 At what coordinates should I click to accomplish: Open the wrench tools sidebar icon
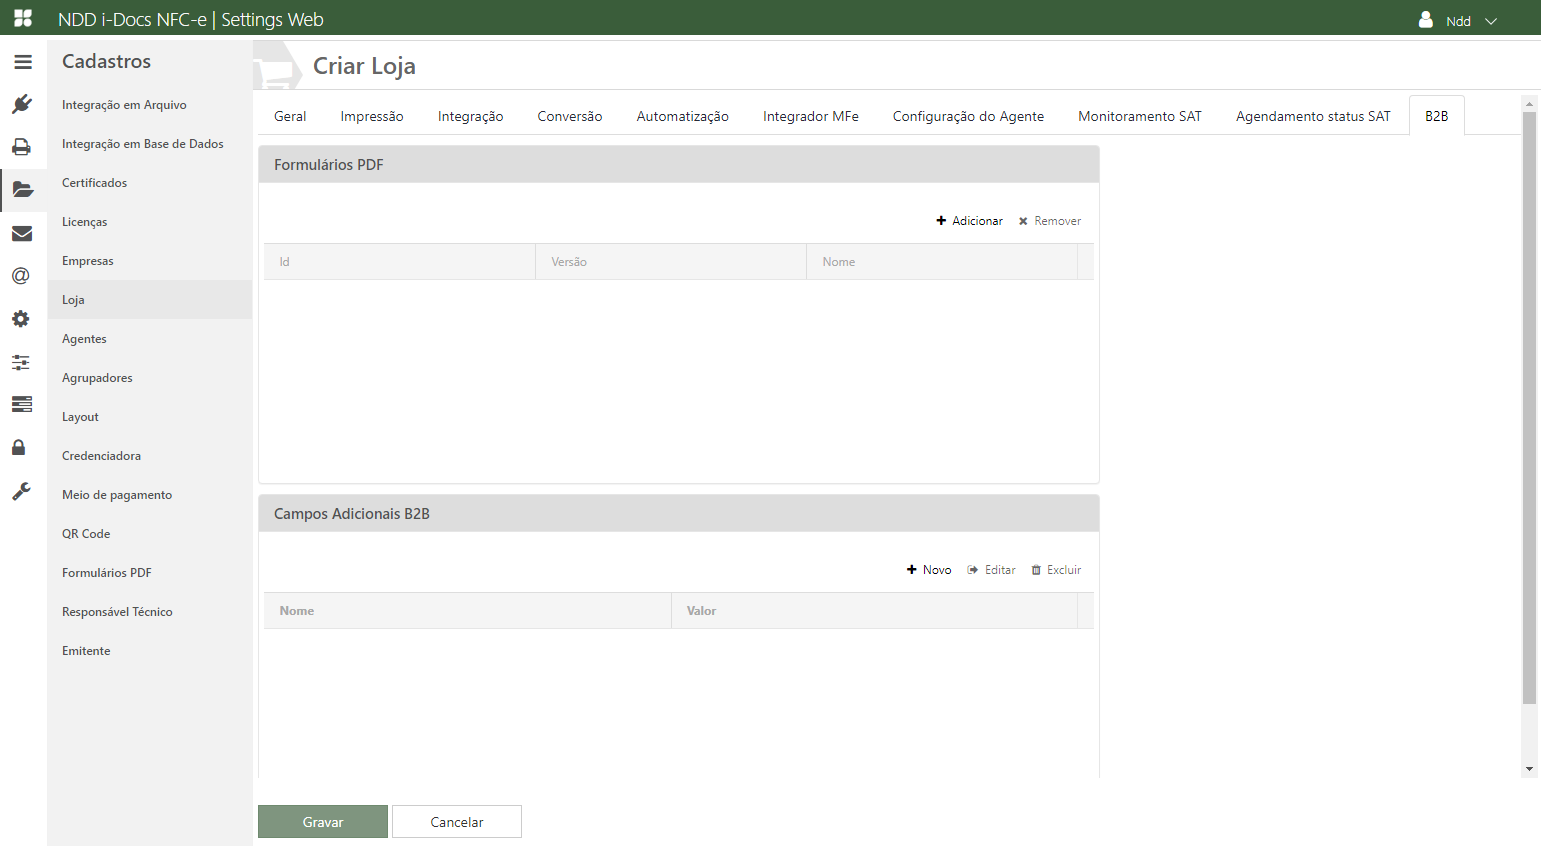pyautogui.click(x=21, y=491)
